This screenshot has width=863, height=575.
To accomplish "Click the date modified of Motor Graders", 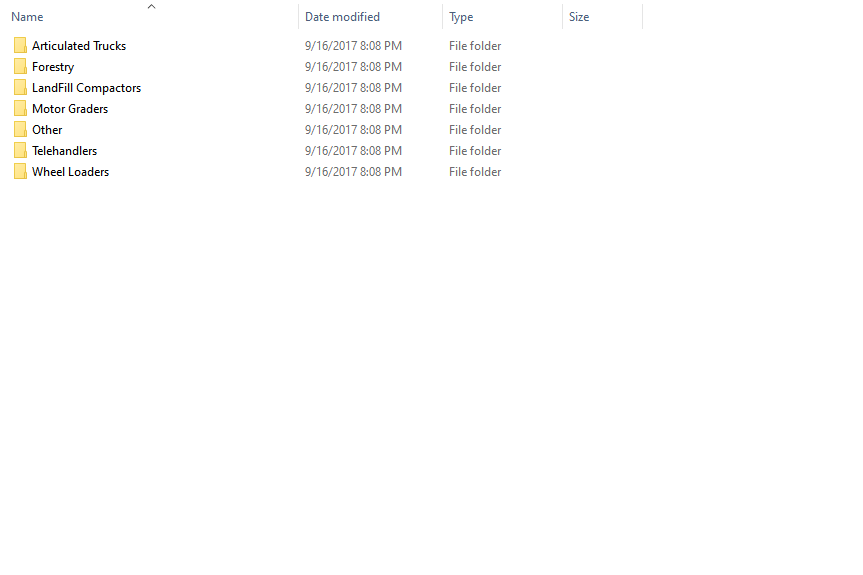I will coord(353,108).
